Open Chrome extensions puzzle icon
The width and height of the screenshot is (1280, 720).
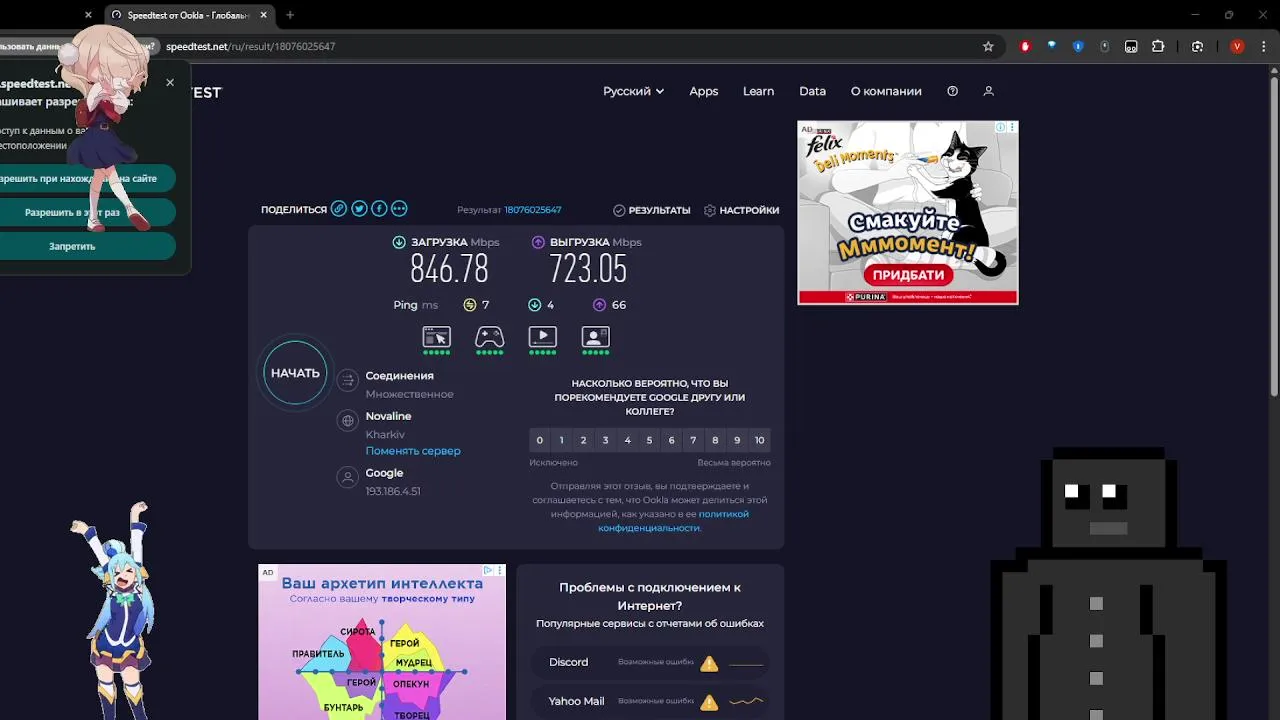(x=1158, y=46)
